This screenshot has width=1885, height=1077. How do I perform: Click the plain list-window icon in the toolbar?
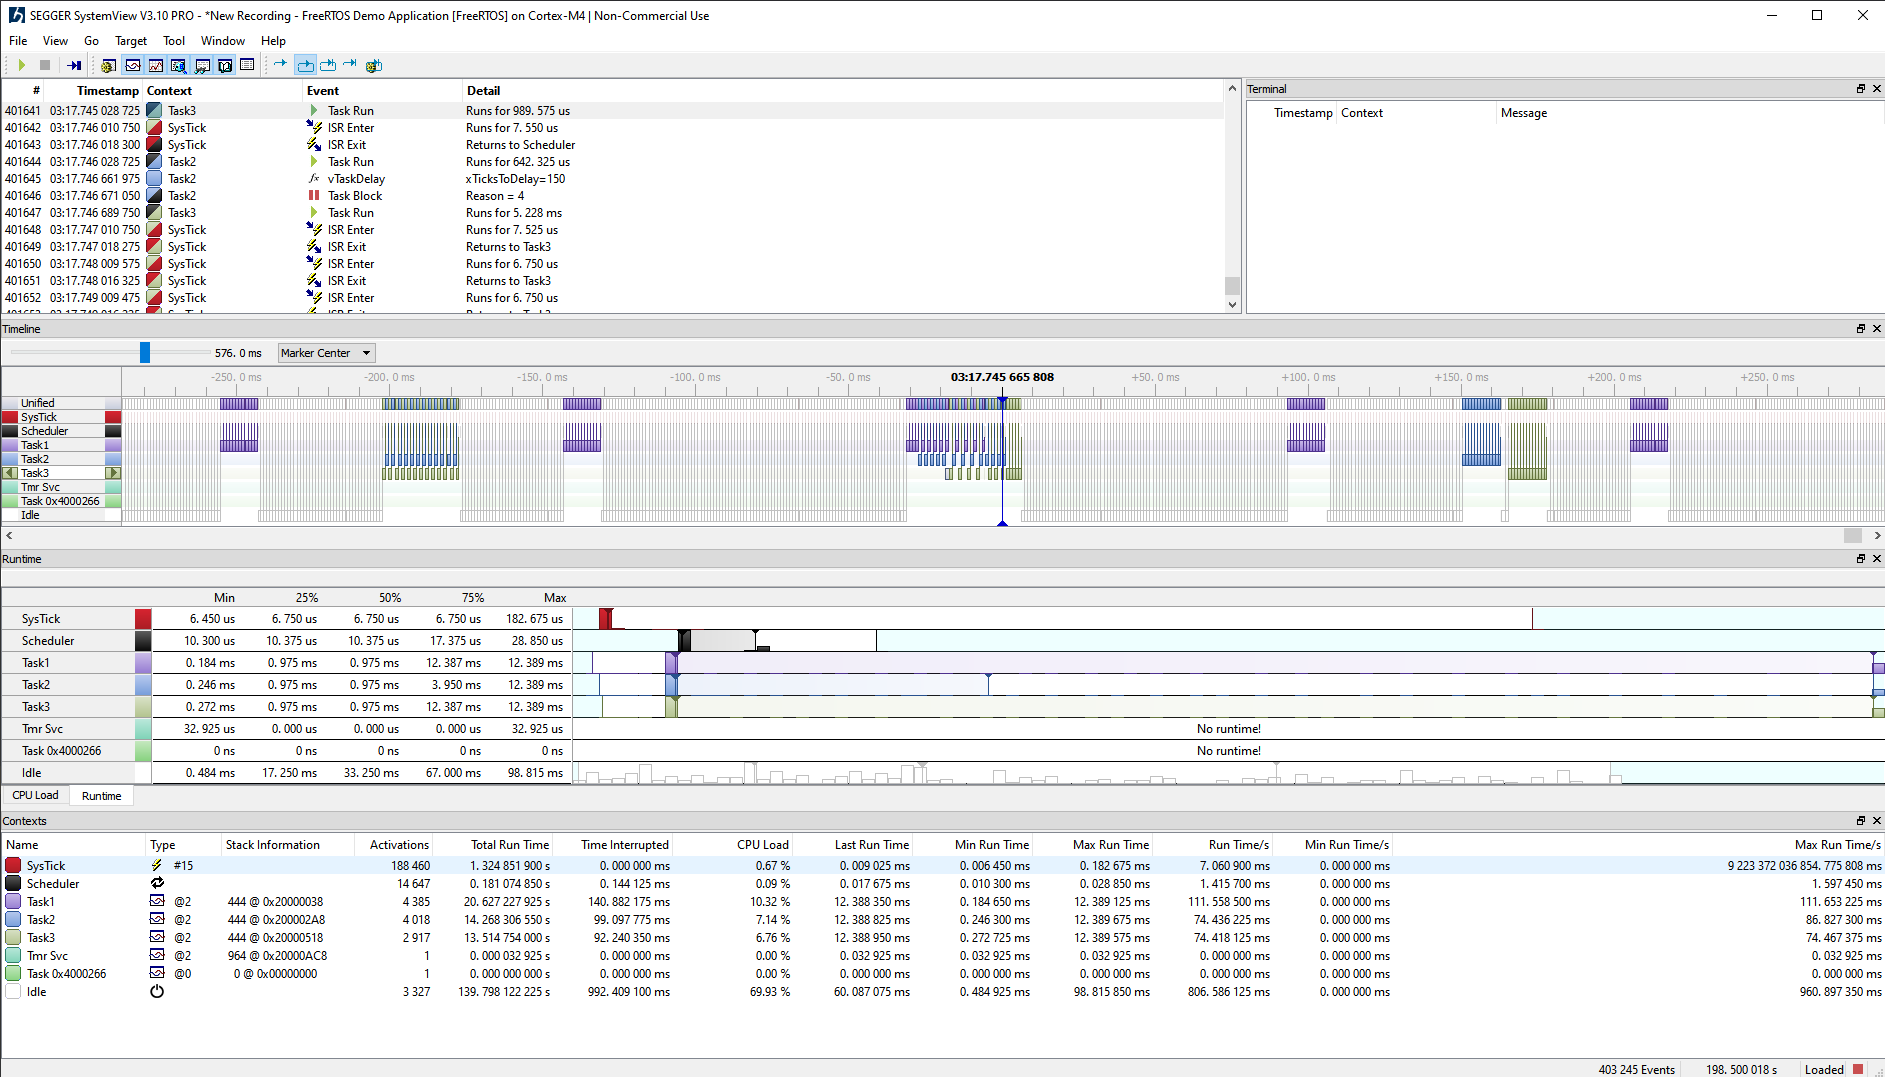247,65
